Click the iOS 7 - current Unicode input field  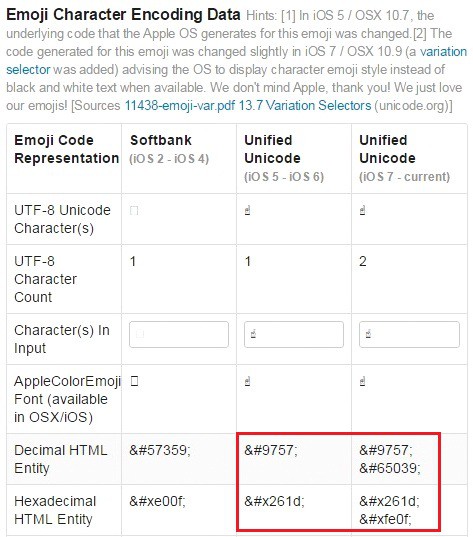point(409,334)
